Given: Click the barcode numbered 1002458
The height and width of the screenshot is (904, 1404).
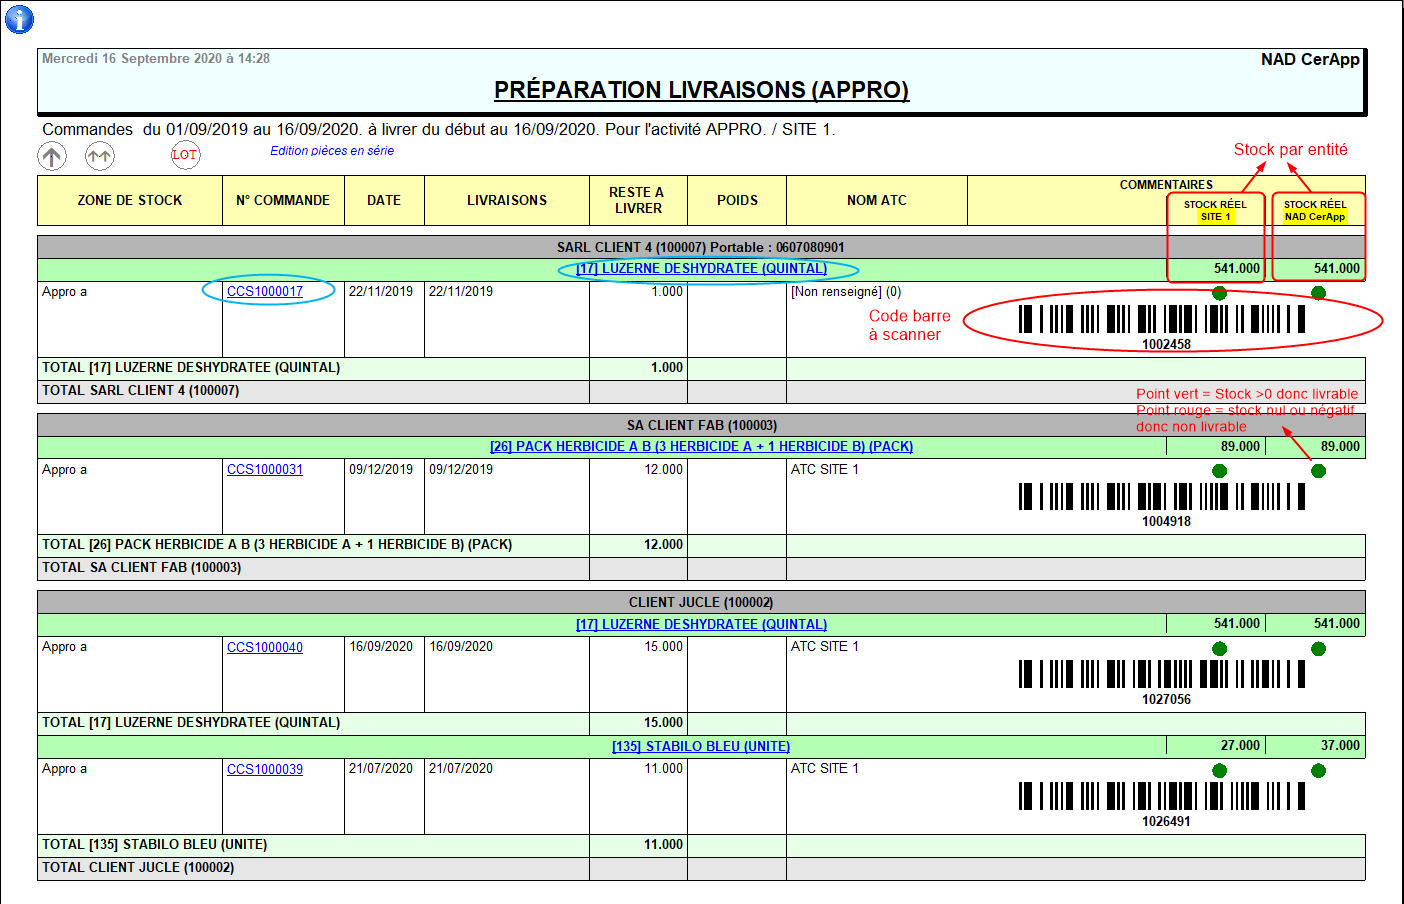Looking at the screenshot, I should tap(1161, 319).
